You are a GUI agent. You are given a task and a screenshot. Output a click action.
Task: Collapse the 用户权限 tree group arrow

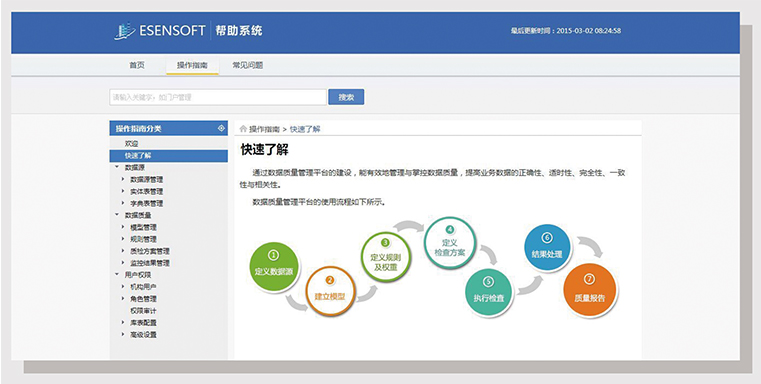point(117,274)
